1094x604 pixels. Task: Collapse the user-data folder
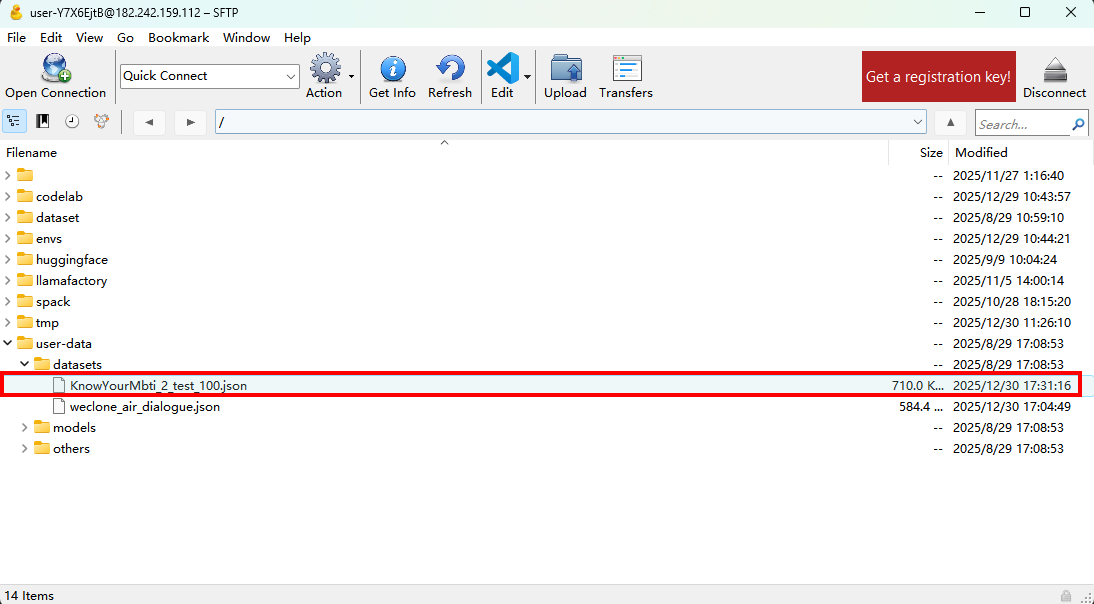click(9, 344)
